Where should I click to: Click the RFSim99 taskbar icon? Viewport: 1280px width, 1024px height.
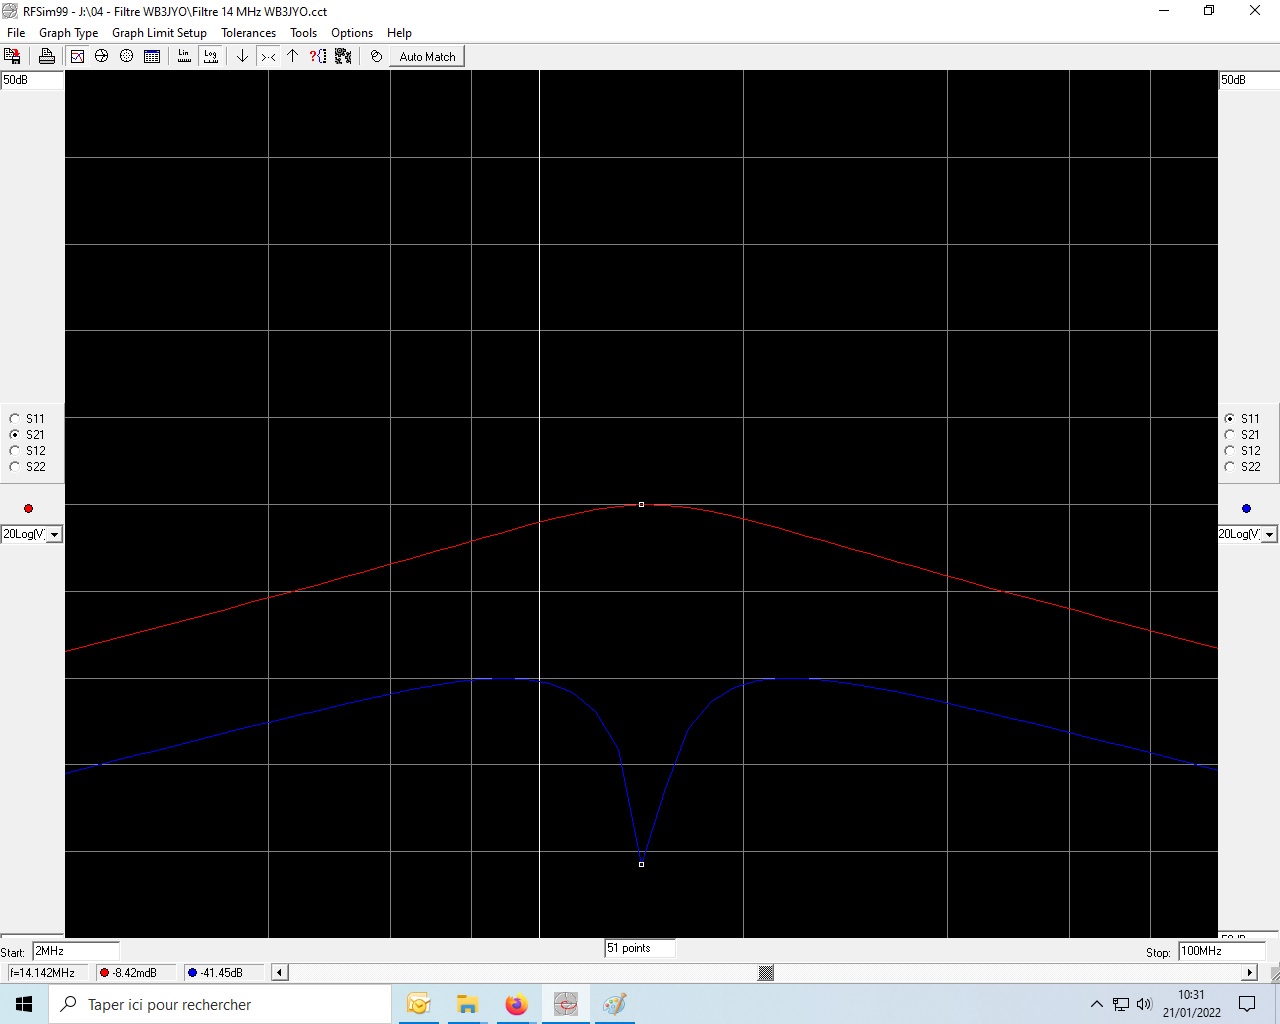pos(565,1004)
